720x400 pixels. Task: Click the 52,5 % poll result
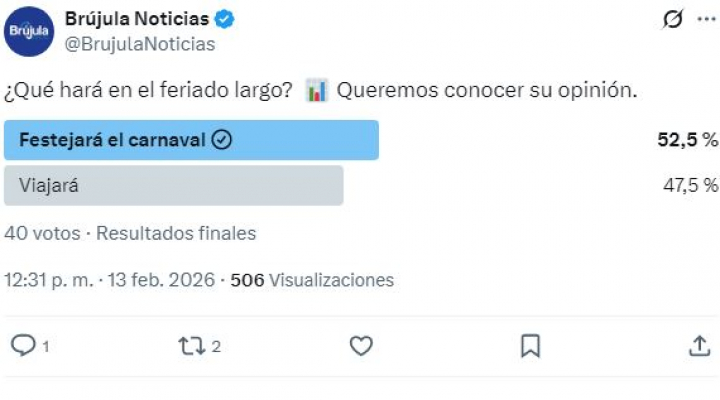[x=687, y=140]
